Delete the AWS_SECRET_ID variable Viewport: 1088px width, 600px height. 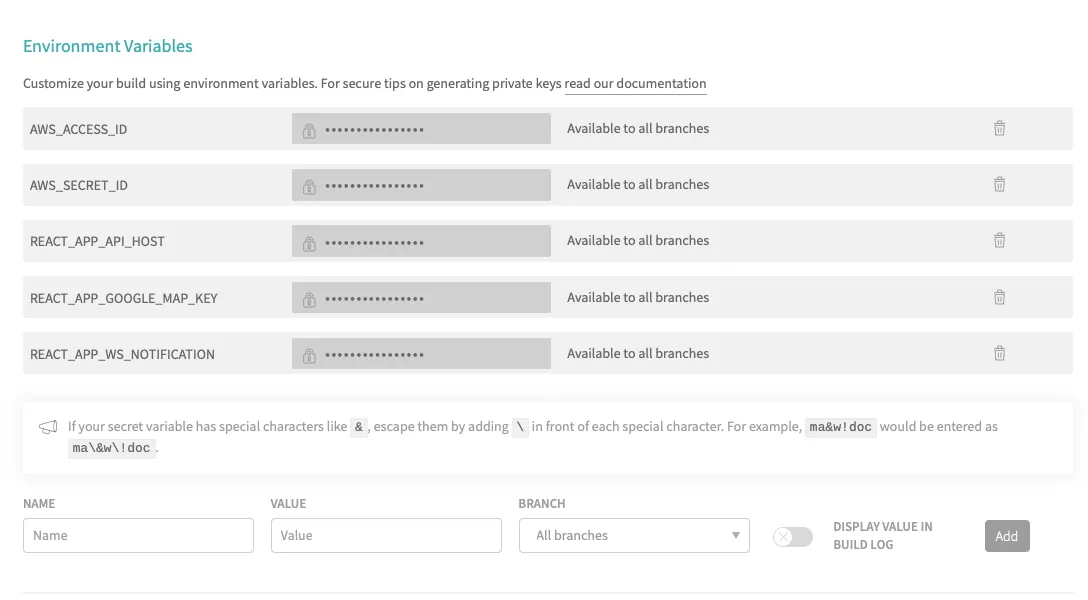click(999, 184)
